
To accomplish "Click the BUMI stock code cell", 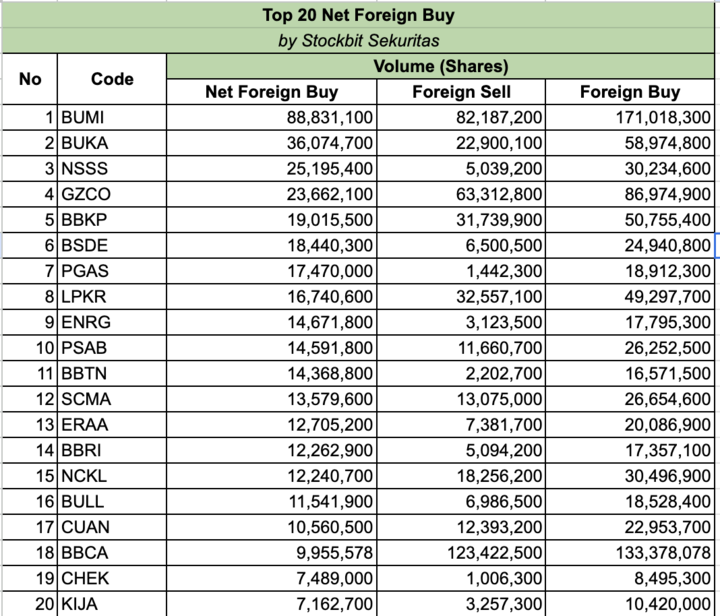I will click(111, 117).
